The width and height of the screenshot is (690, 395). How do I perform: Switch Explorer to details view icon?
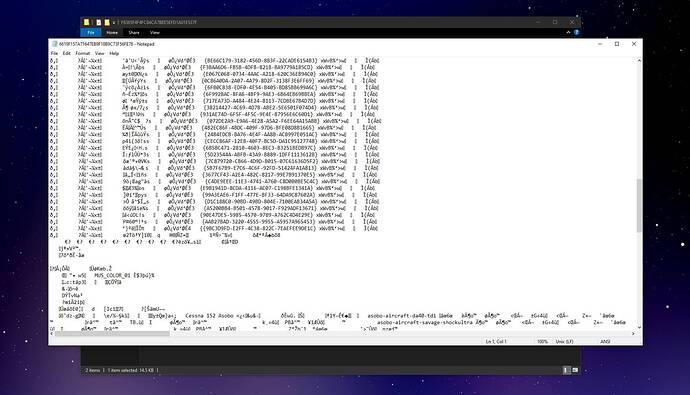[567, 370]
